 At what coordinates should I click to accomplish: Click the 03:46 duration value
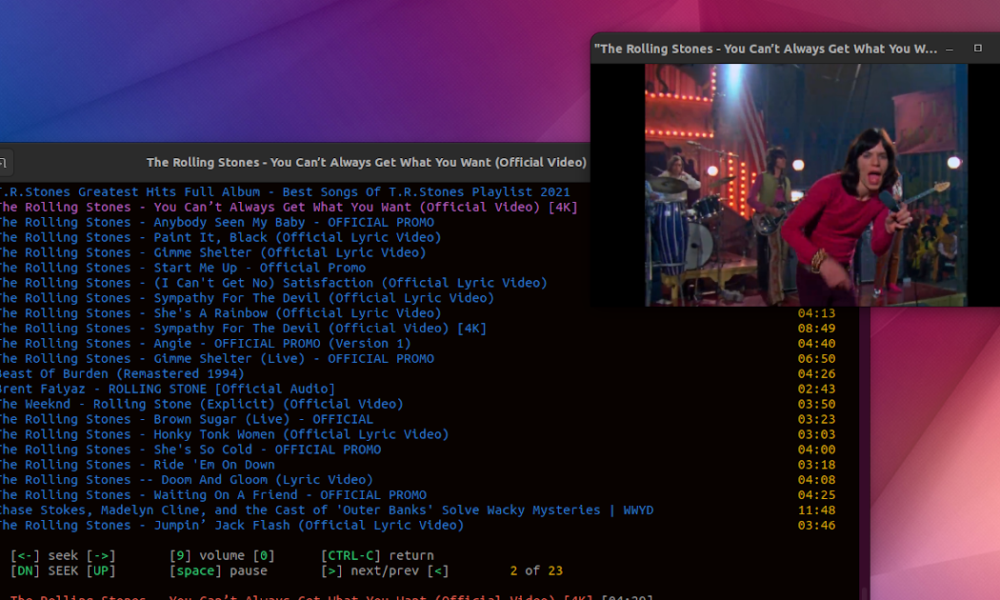point(816,525)
